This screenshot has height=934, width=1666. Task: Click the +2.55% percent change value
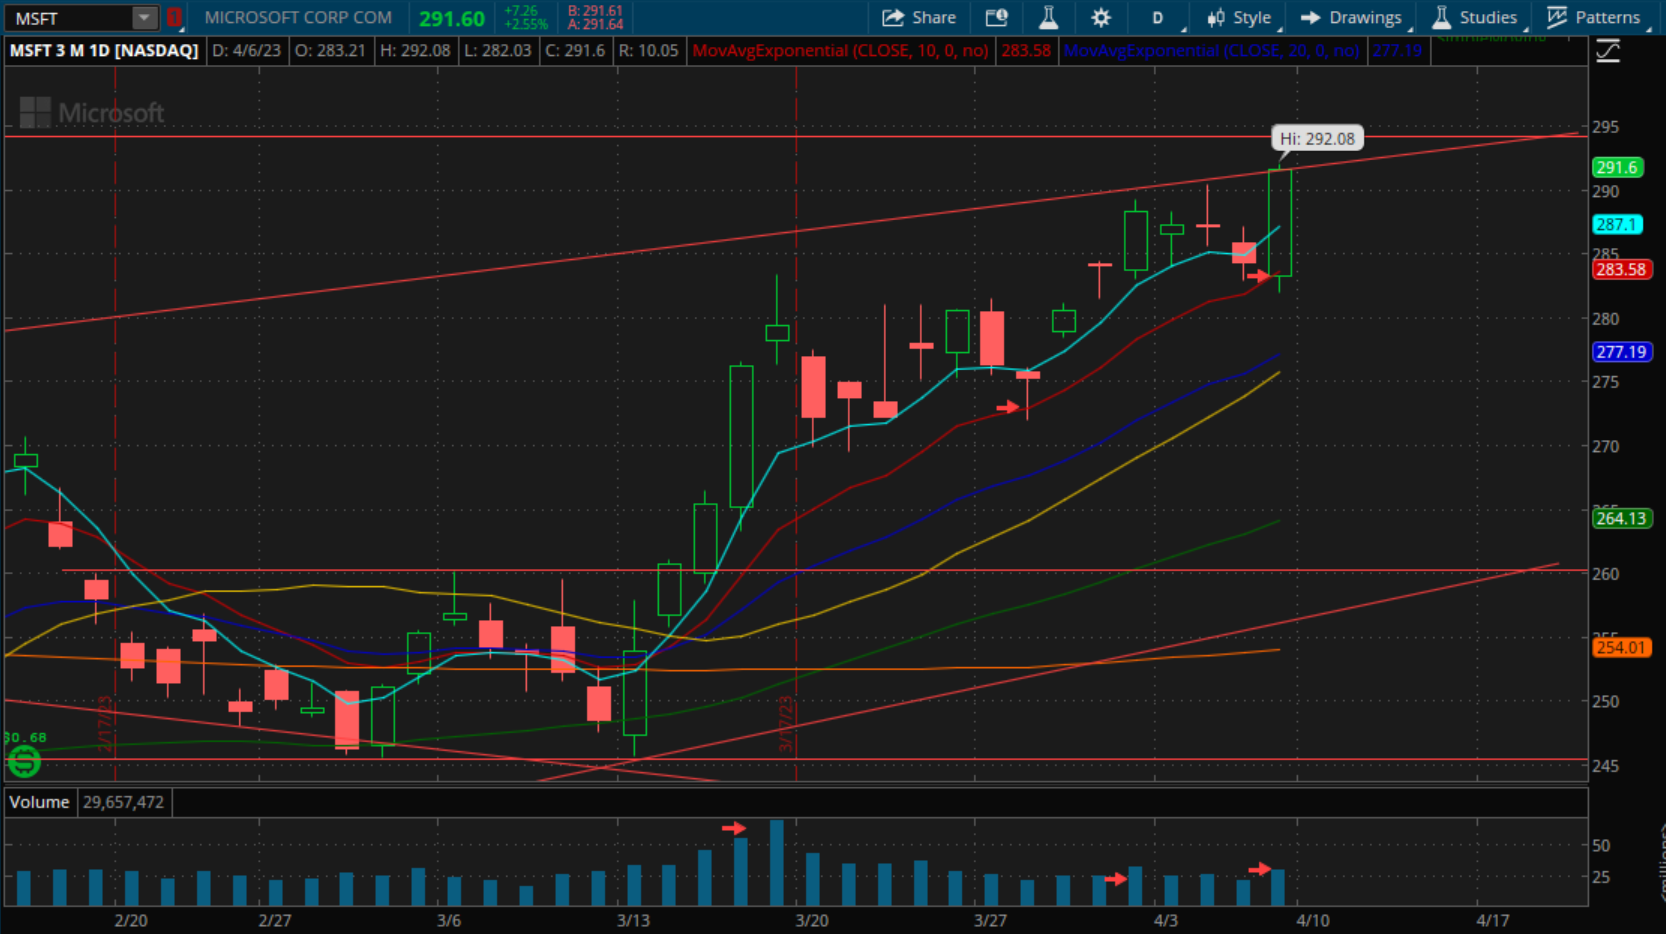[525, 24]
